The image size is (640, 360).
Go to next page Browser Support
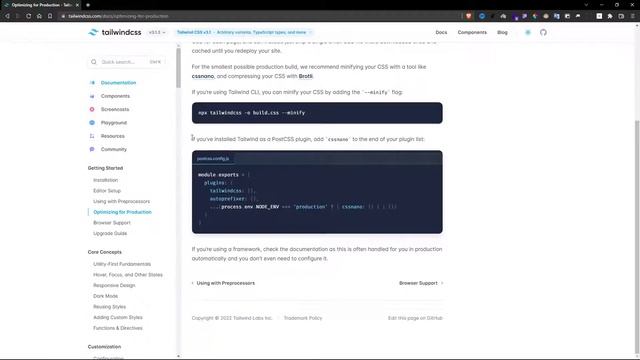click(x=421, y=283)
